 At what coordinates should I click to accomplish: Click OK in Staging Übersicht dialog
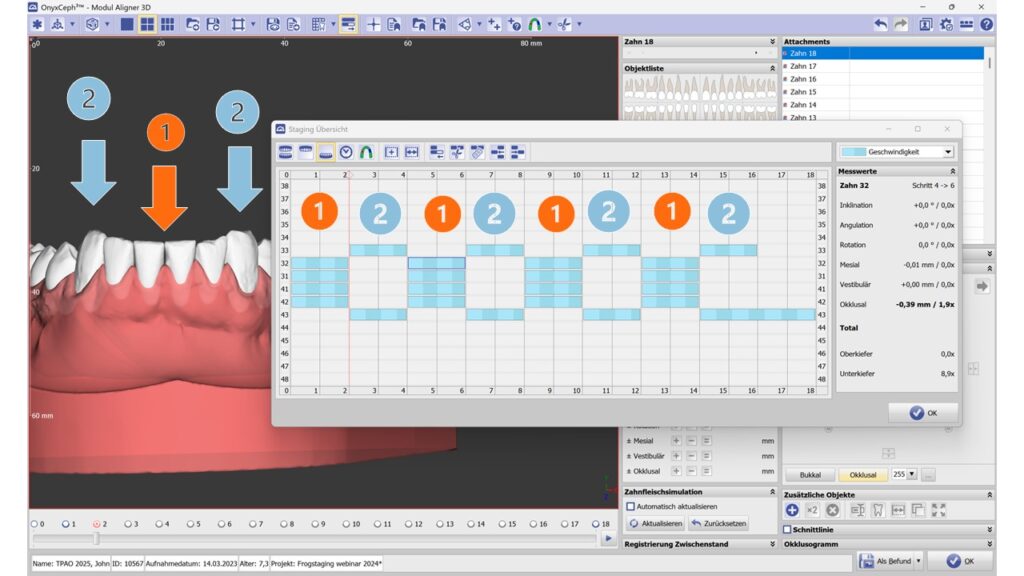[922, 413]
